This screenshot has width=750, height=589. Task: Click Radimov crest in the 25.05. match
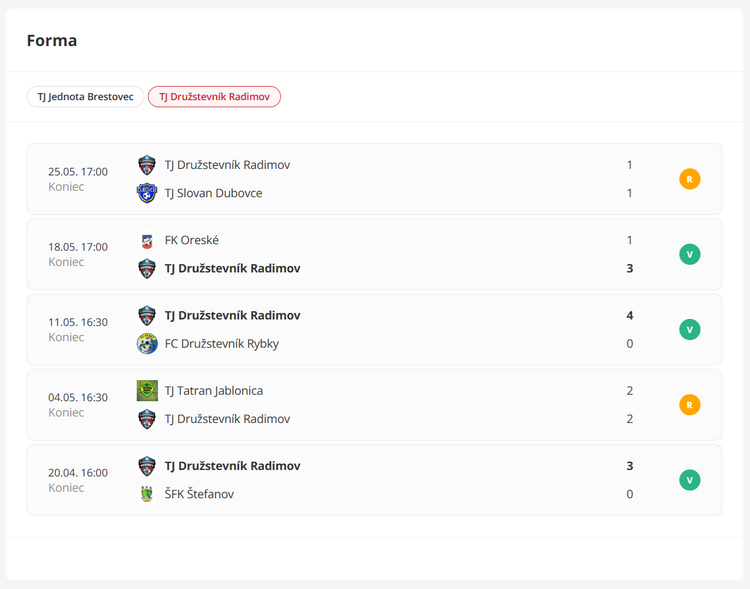click(x=147, y=165)
